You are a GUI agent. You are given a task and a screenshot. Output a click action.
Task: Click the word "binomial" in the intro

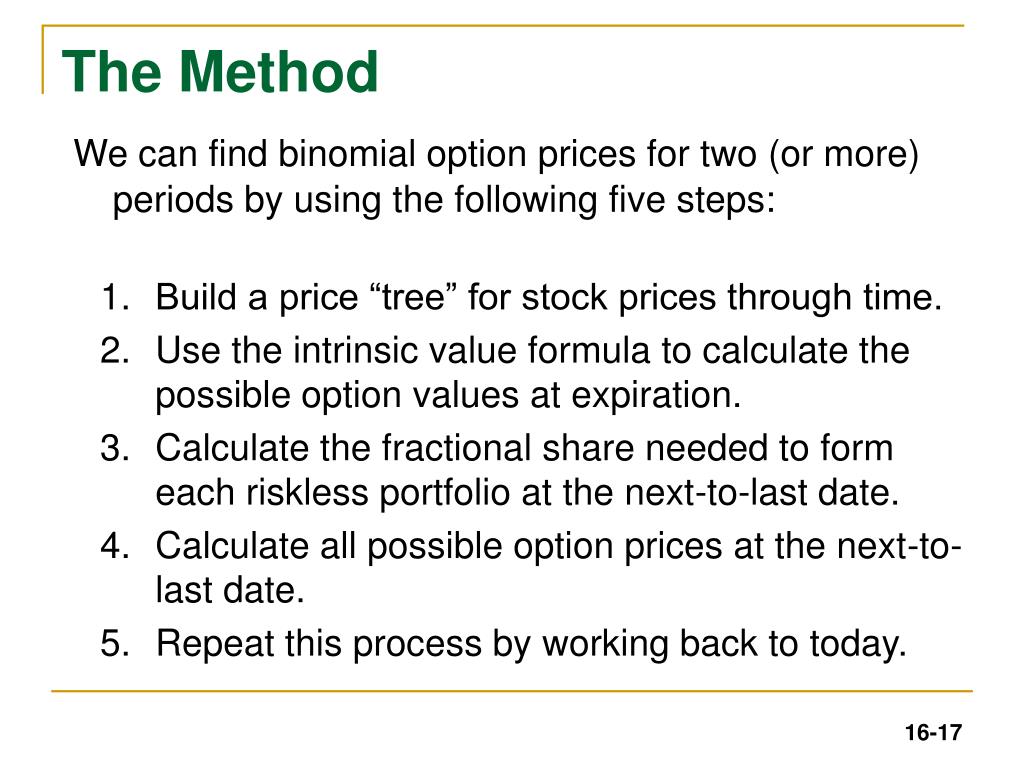pos(347,154)
